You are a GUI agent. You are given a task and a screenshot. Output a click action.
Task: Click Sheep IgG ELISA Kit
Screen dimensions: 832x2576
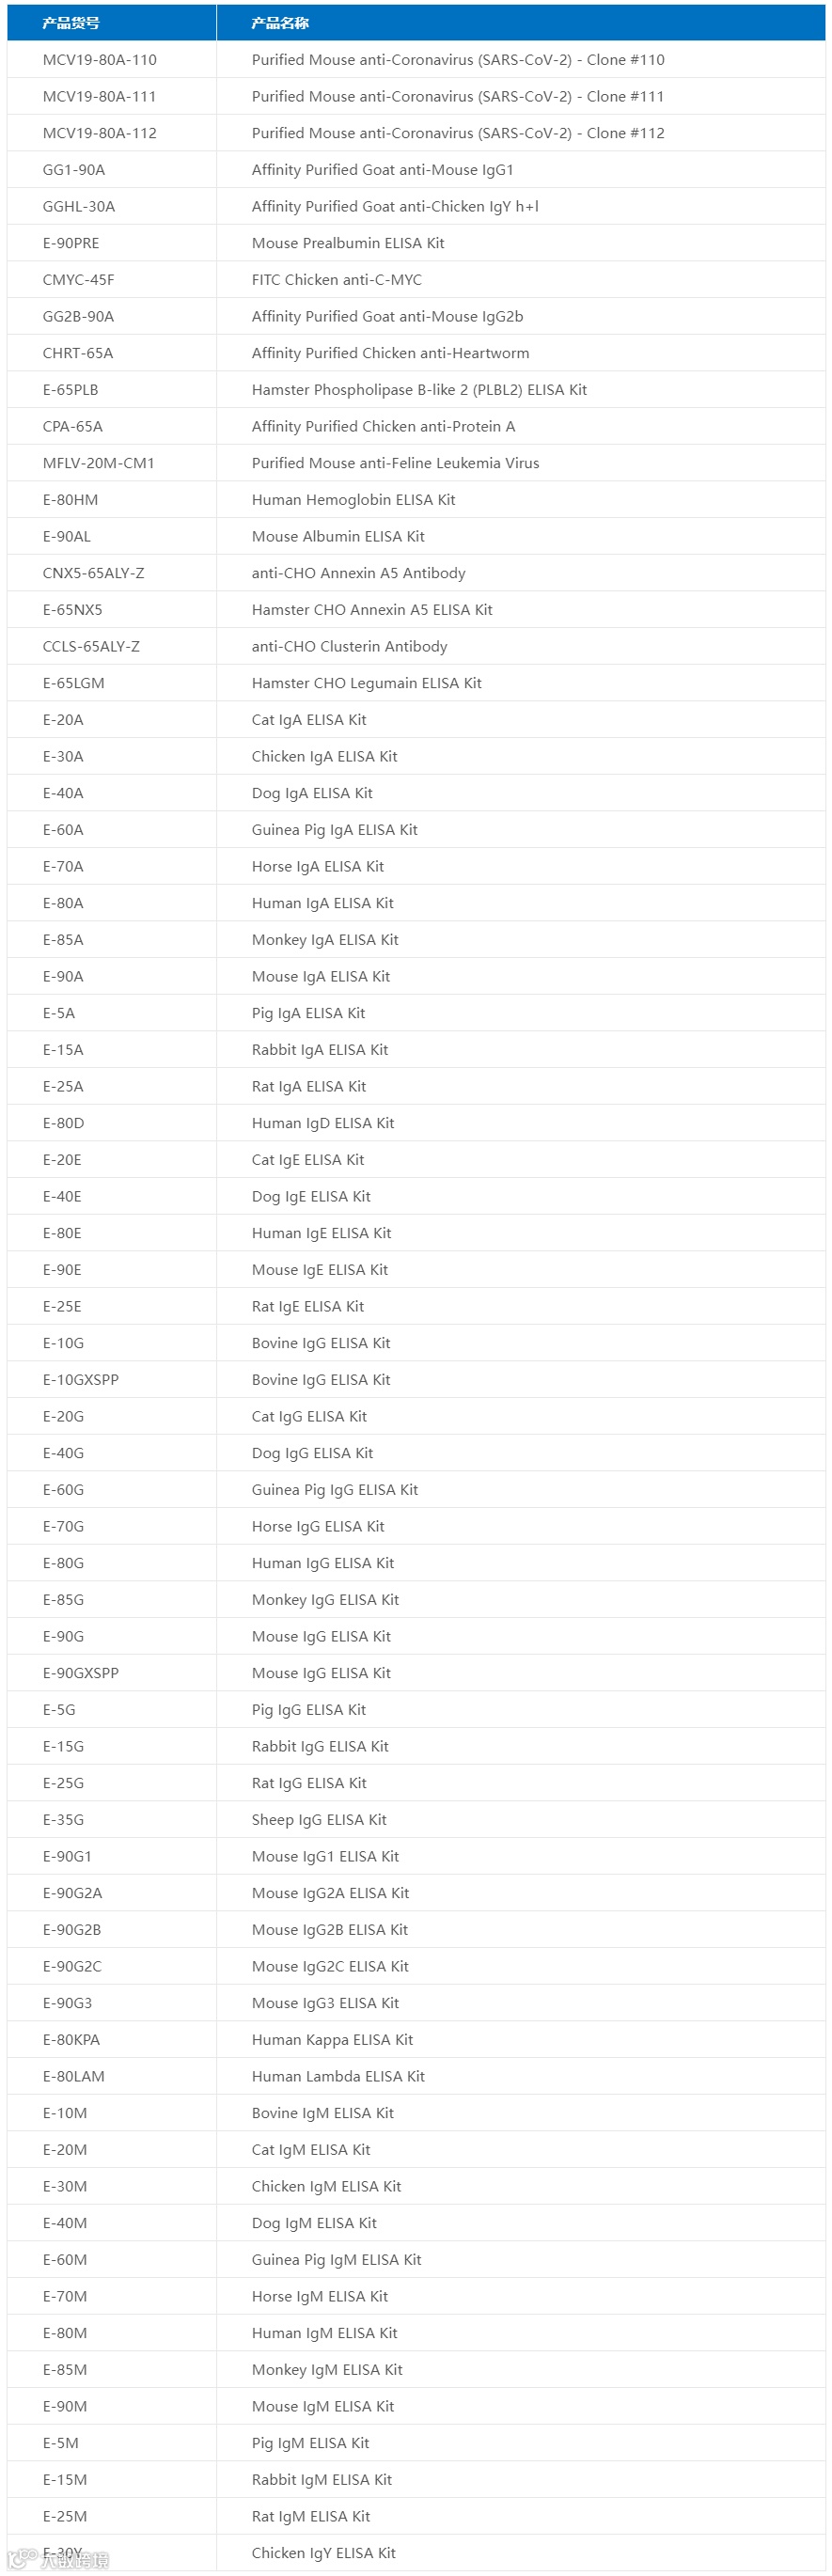pyautogui.click(x=319, y=1820)
